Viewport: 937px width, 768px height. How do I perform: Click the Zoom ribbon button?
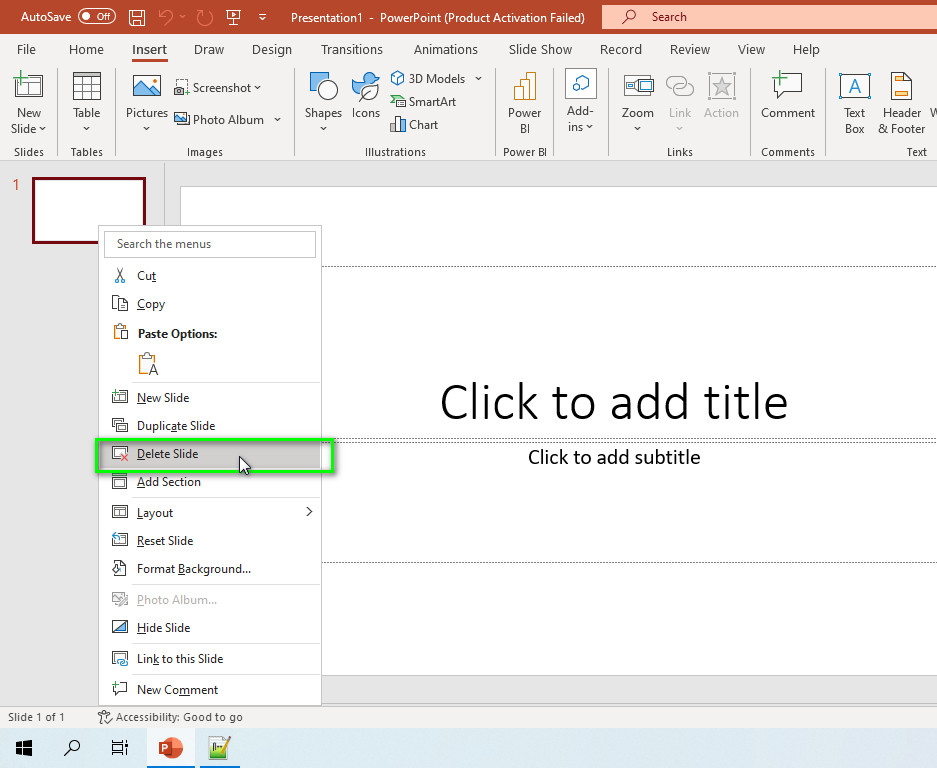pyautogui.click(x=638, y=103)
